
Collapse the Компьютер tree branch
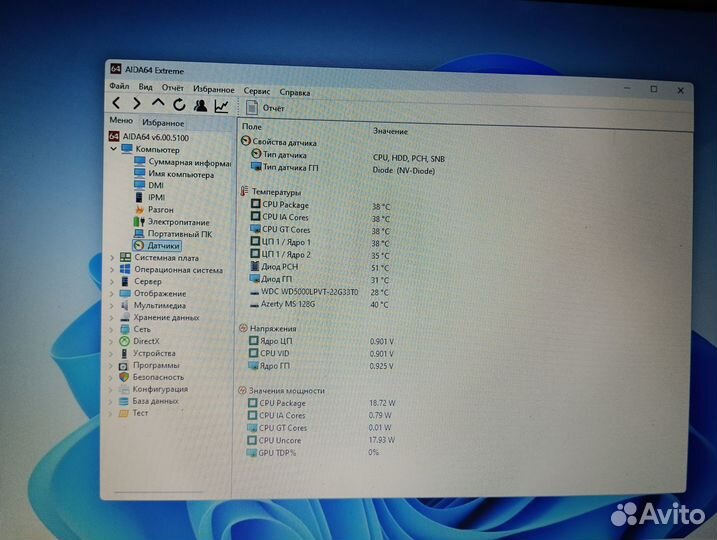(113, 149)
